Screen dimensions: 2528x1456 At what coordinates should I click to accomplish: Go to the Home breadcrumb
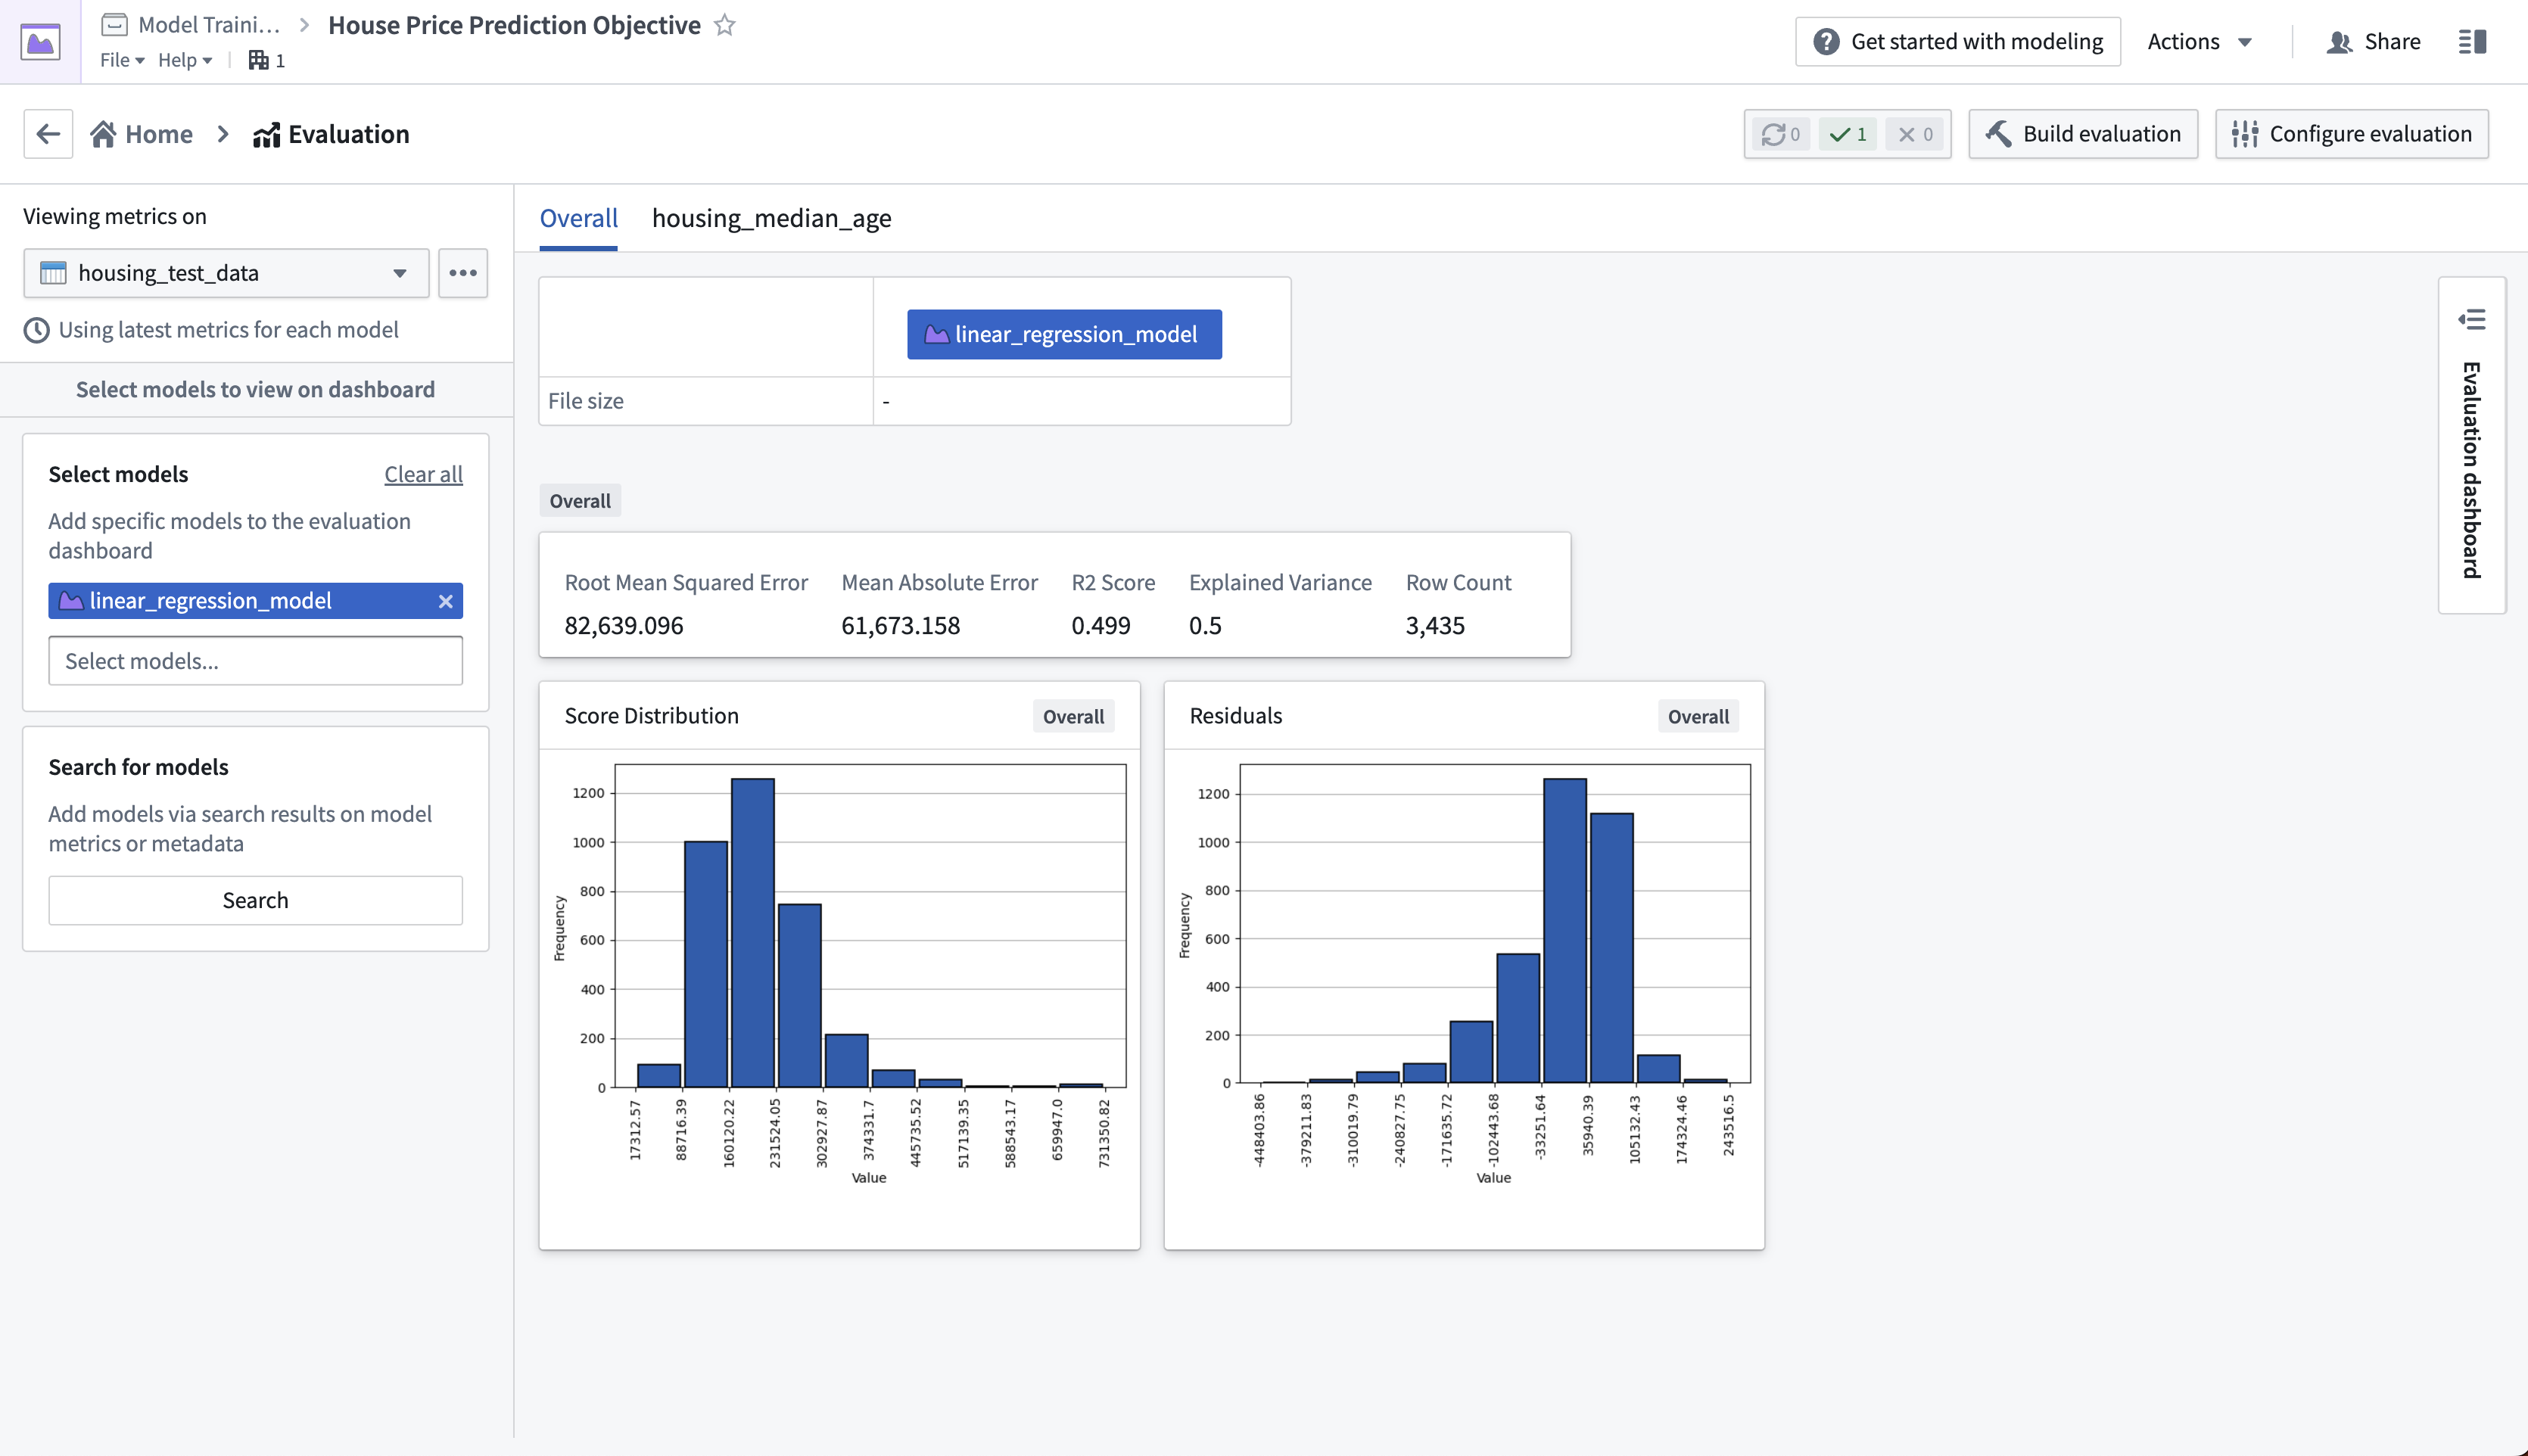141,134
